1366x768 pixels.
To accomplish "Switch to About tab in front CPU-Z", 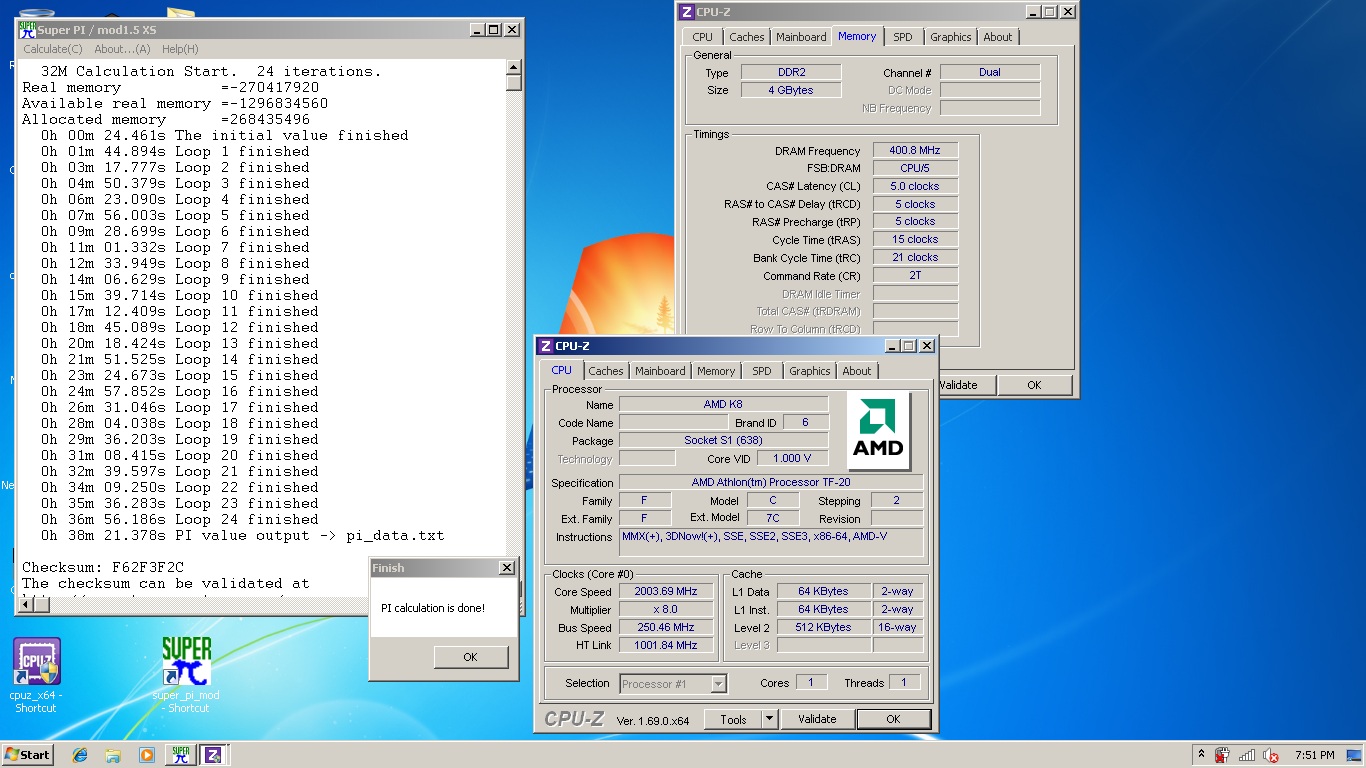I will coord(857,371).
